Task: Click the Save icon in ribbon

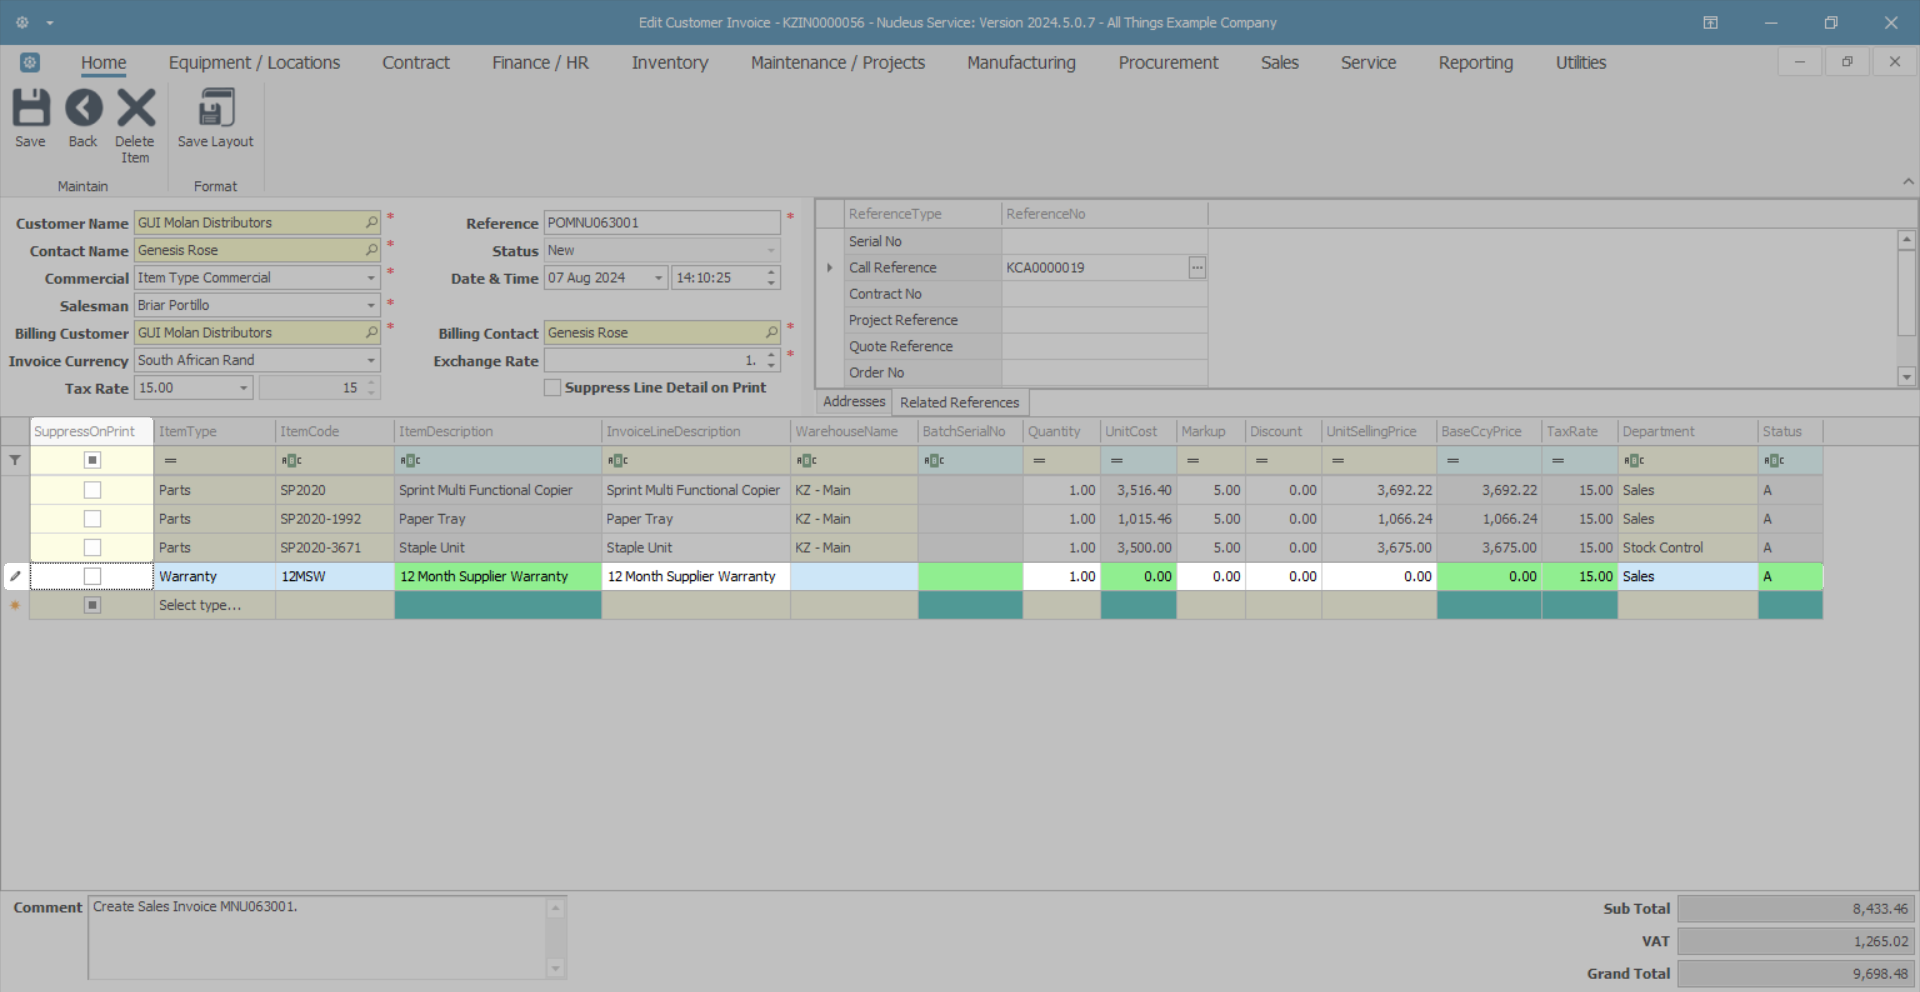Action: tap(30, 109)
